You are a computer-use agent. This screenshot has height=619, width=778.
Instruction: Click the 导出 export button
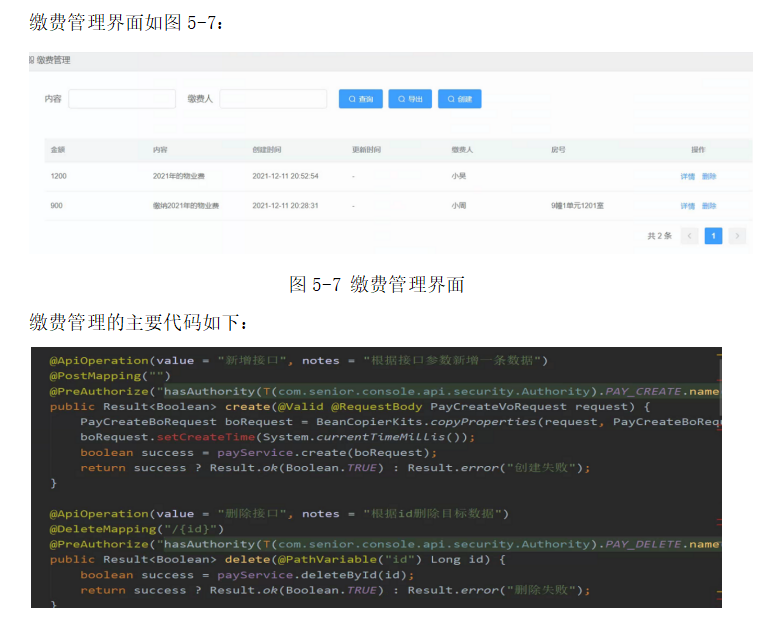tap(410, 99)
